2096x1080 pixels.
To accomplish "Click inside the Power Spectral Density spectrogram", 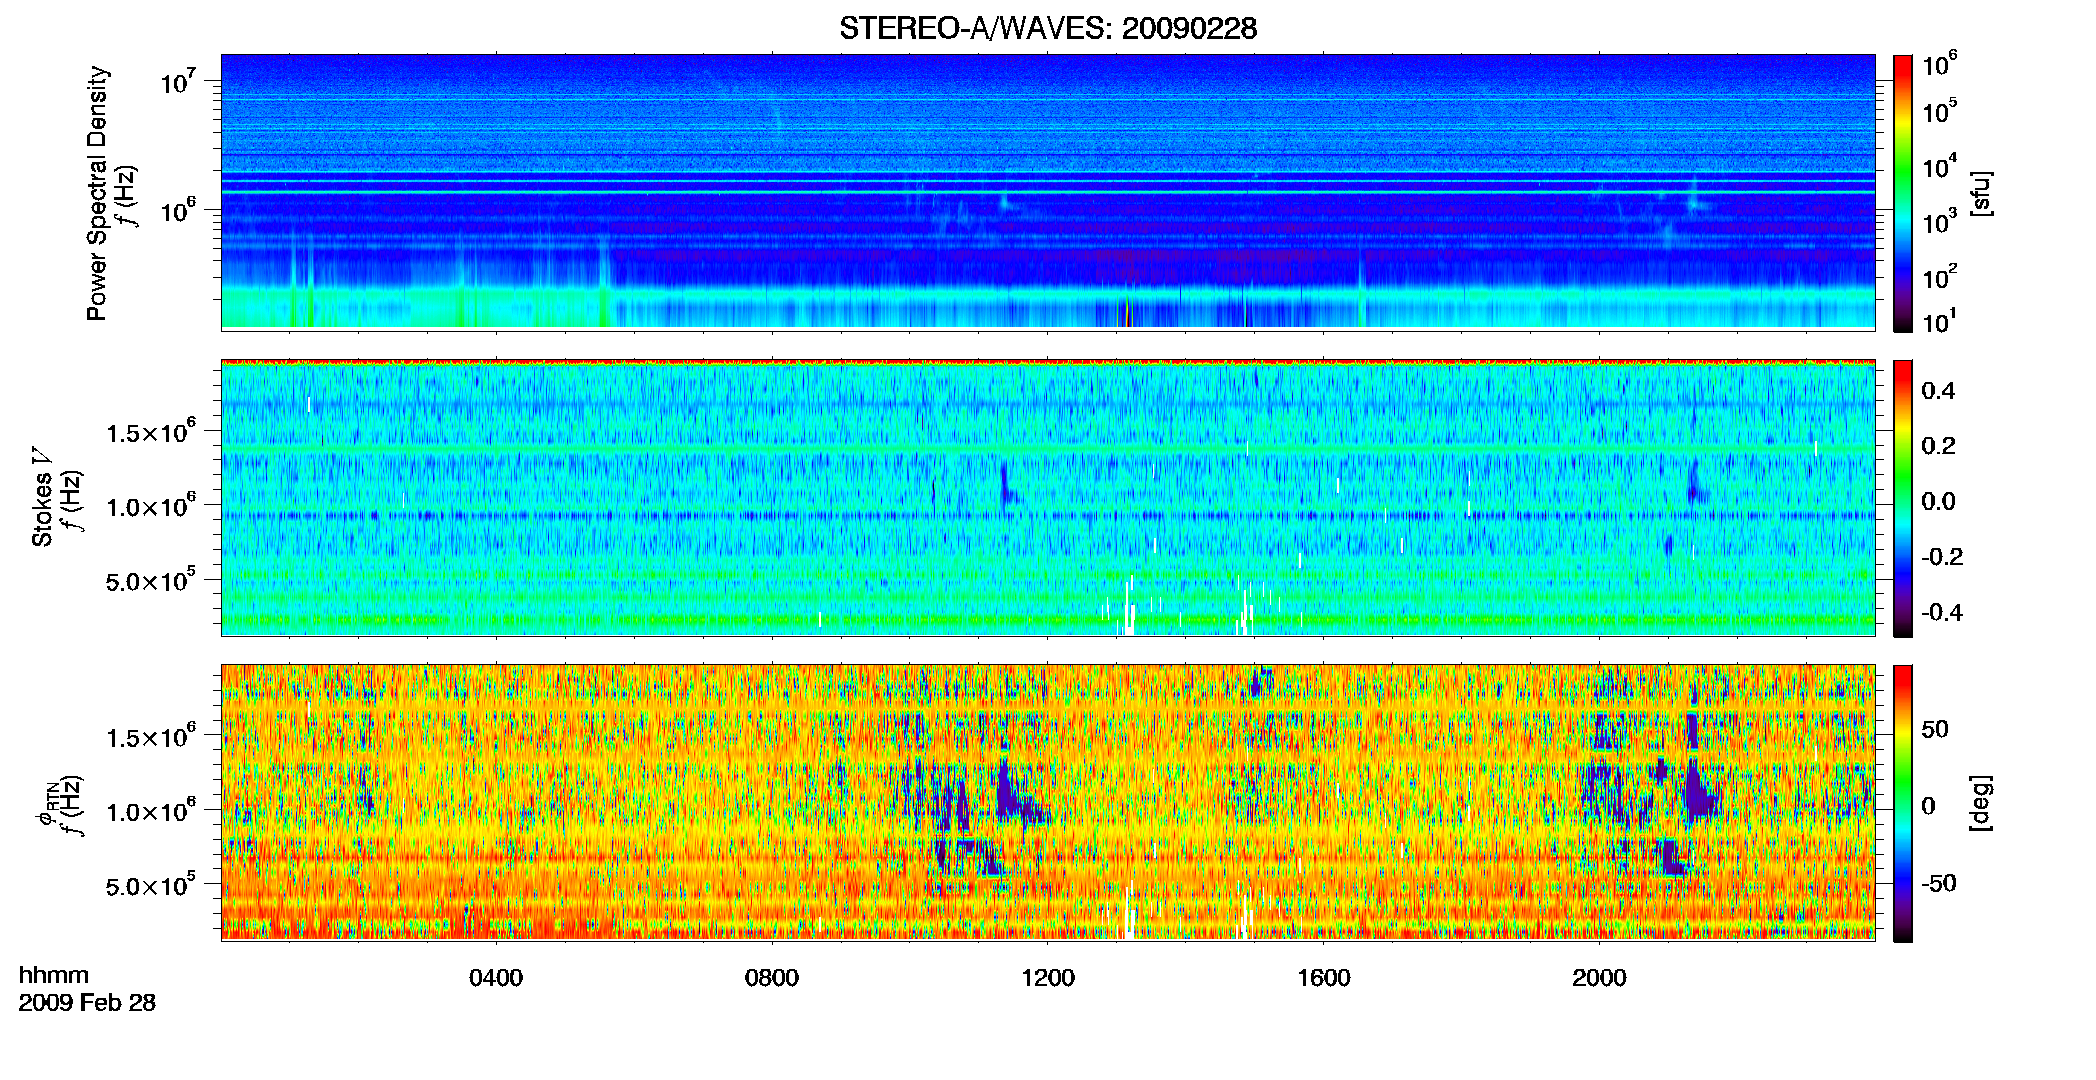I will [x=1048, y=192].
